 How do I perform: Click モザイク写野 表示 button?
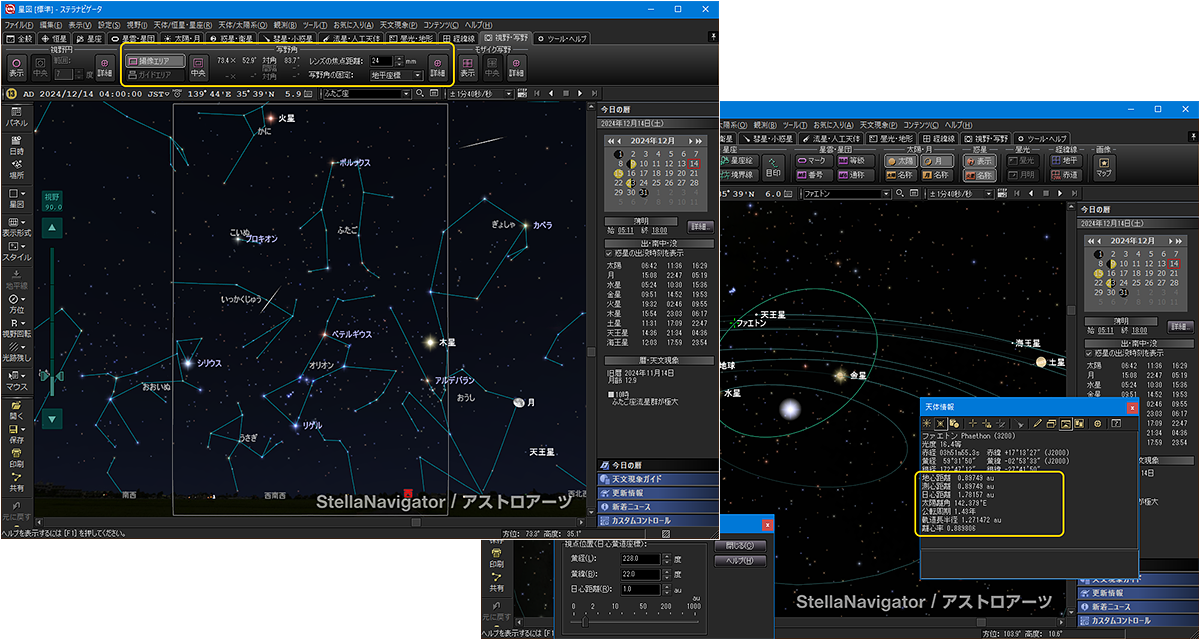[x=467, y=67]
